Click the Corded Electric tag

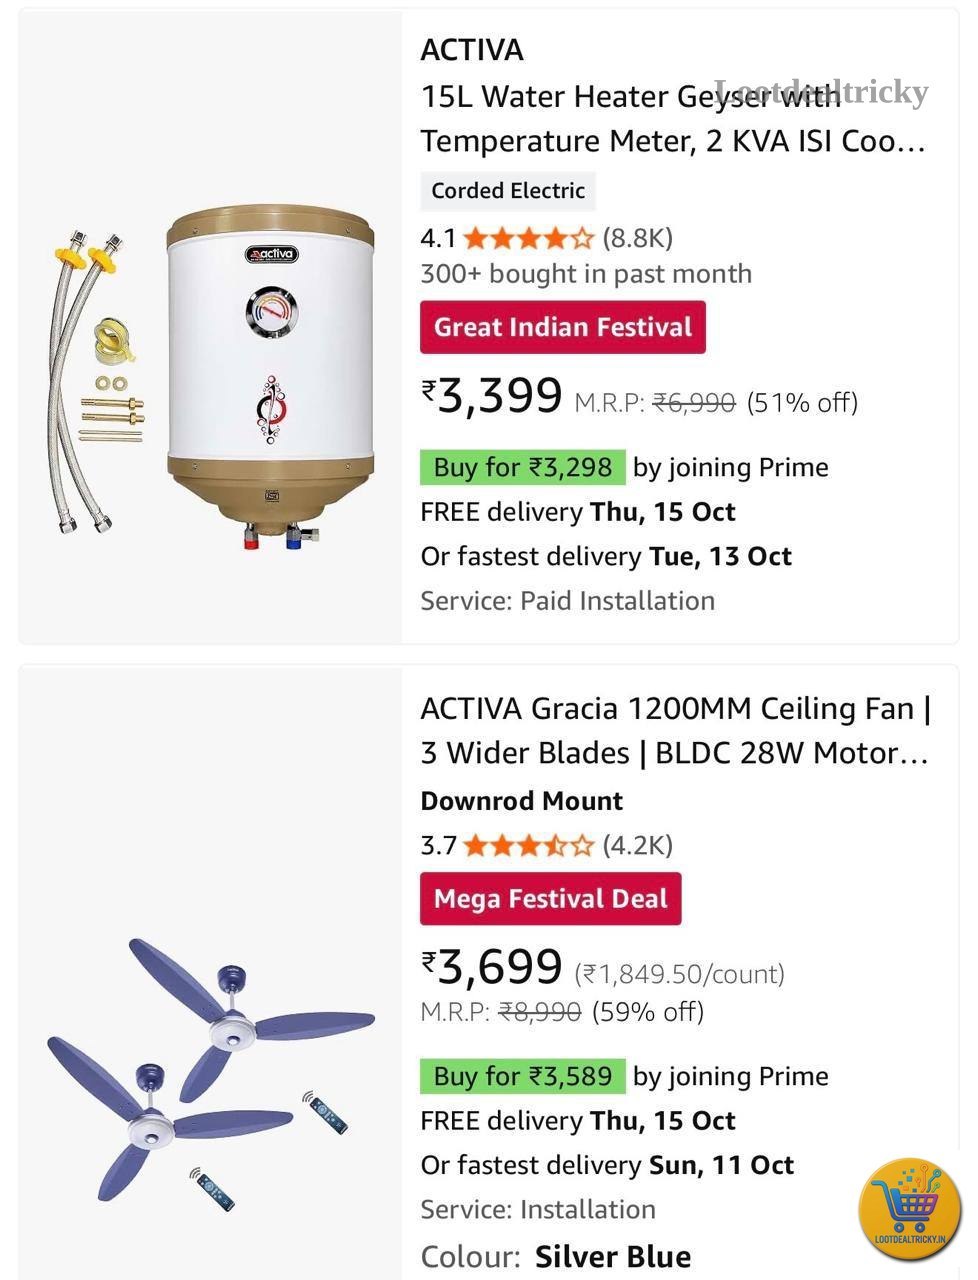click(508, 190)
